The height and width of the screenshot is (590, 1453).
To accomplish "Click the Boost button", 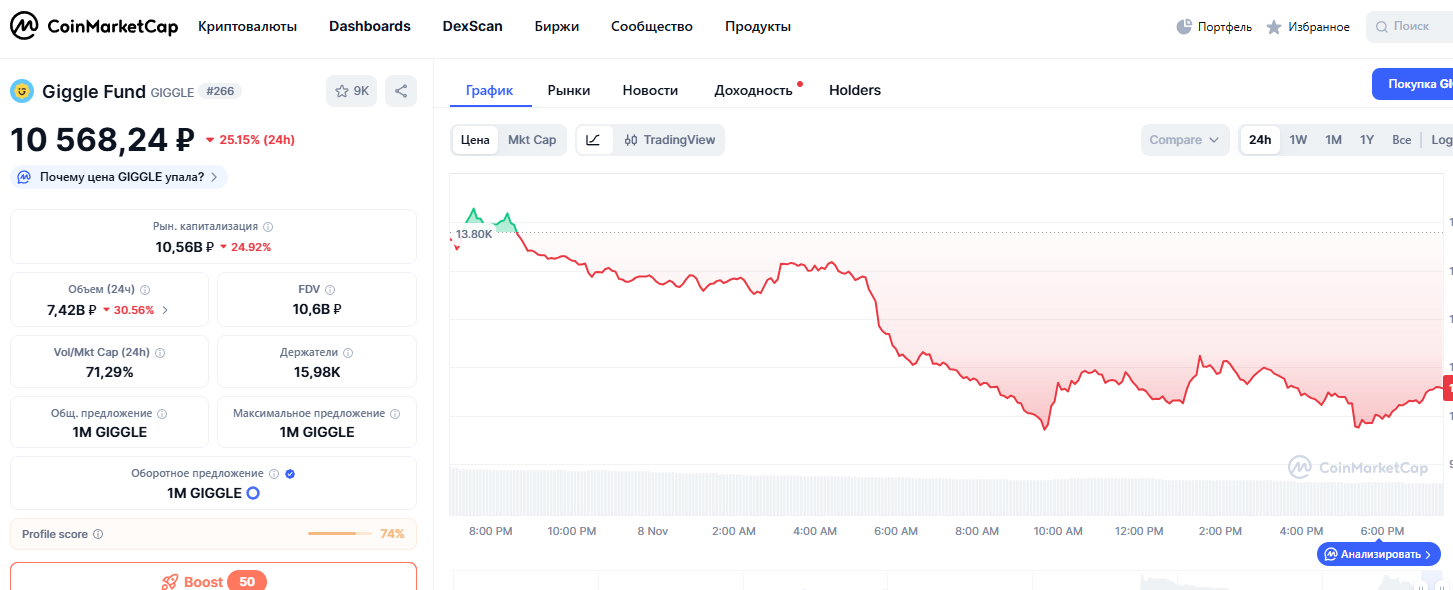I will 213,580.
